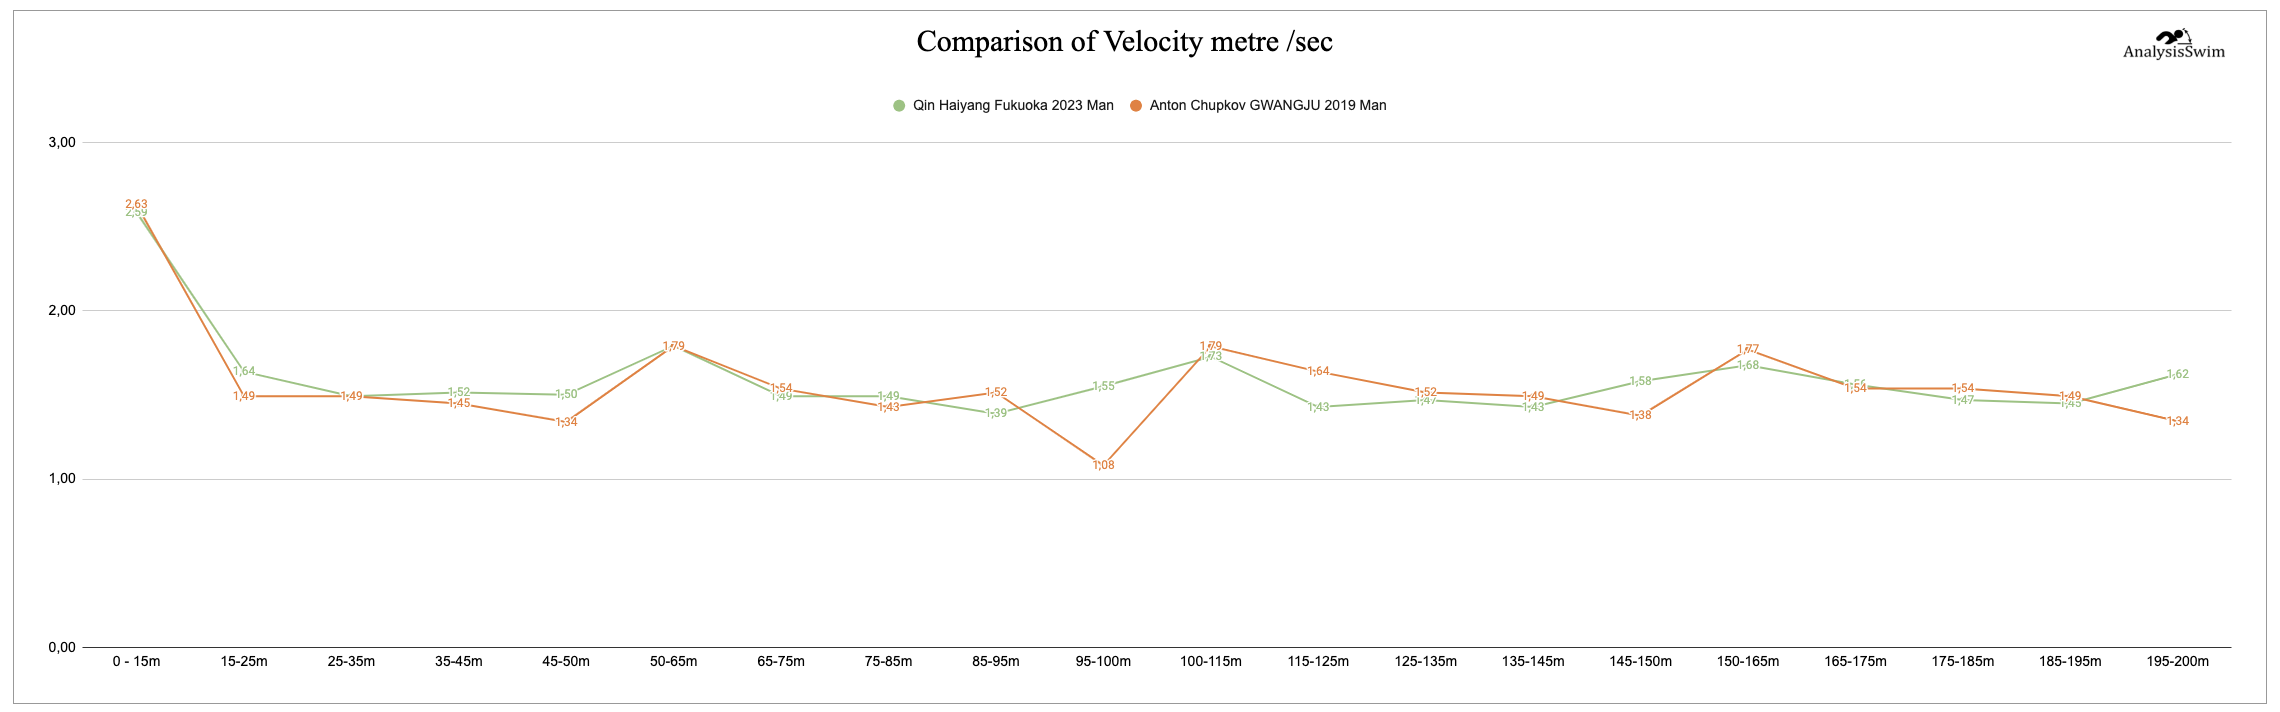The height and width of the screenshot is (712, 2280).
Task: Select the Anton Chupkov GWANGJU 2019 legend label
Action: point(1267,106)
